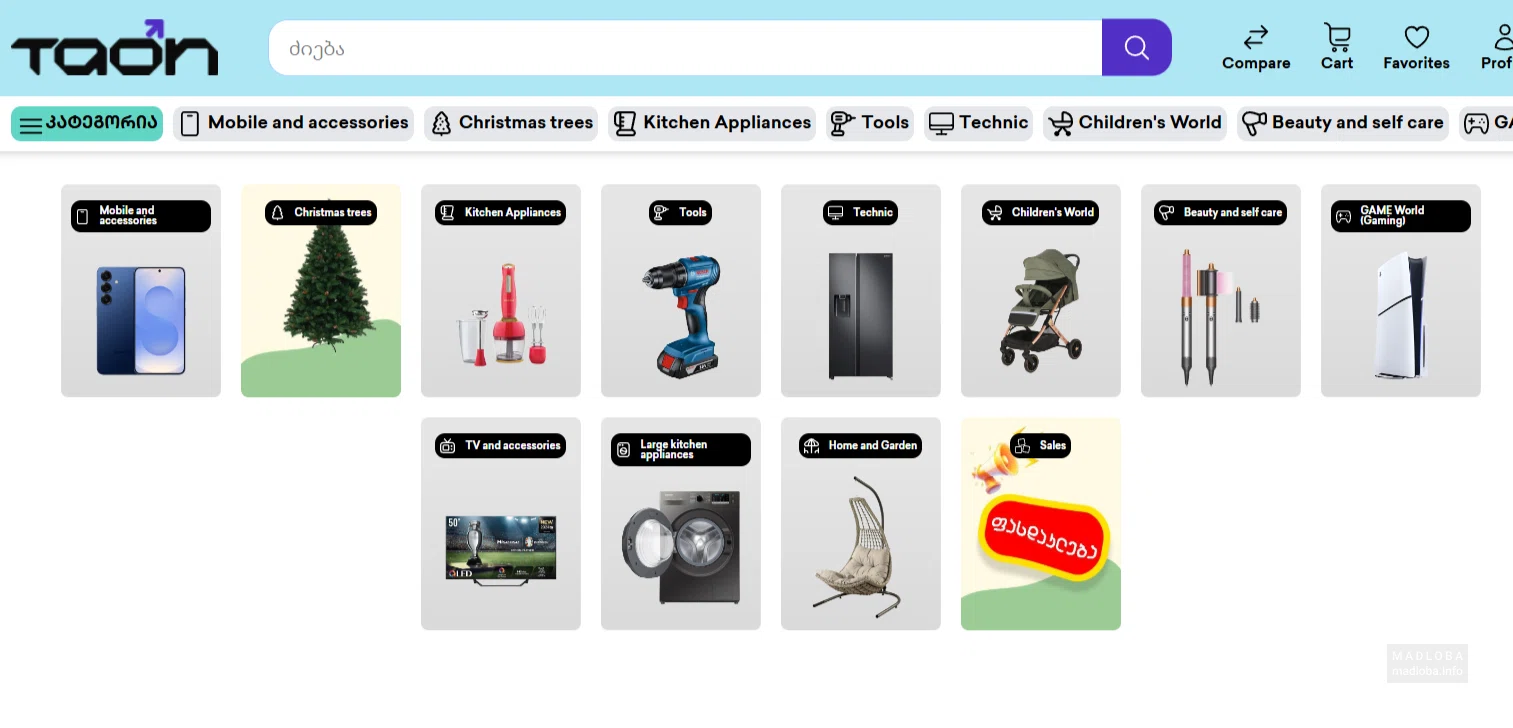Screen dimensions: 1513x728
Task: Type in the ძიება search field
Action: [685, 48]
